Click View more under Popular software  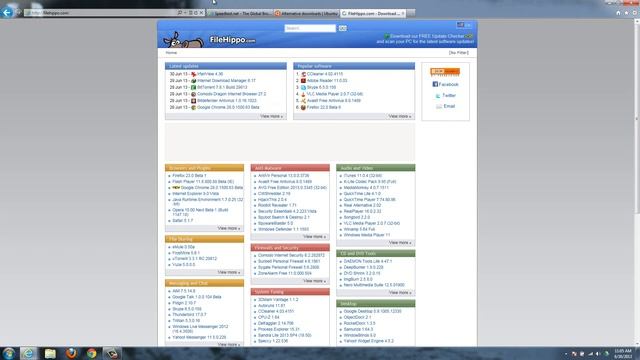pyautogui.click(x=400, y=116)
